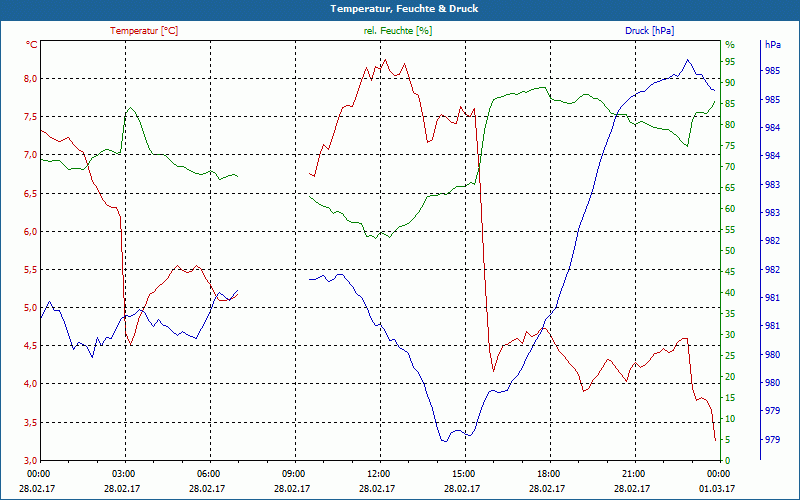Click the '28.02.17' date under '18:00'
800x500 pixels.
(x=547, y=488)
